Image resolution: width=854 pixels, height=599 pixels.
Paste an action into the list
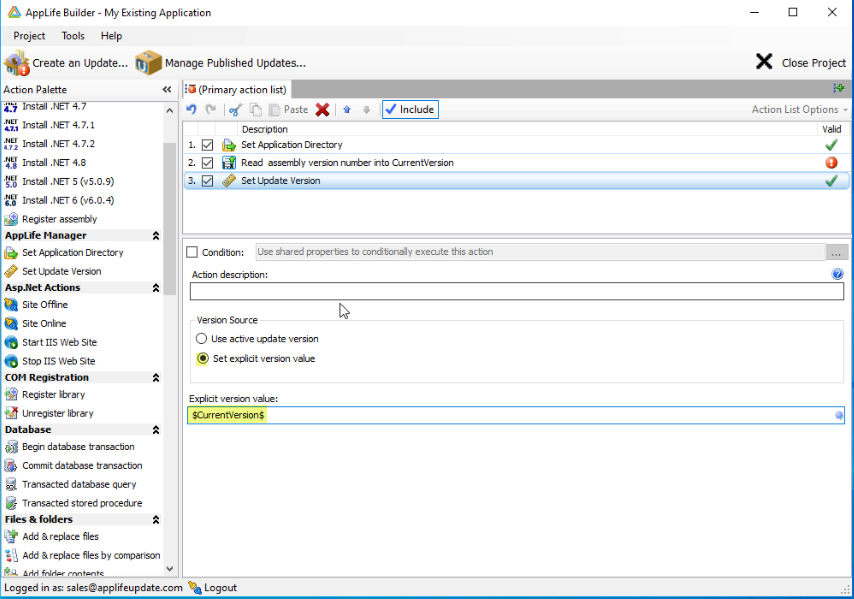[x=289, y=109]
